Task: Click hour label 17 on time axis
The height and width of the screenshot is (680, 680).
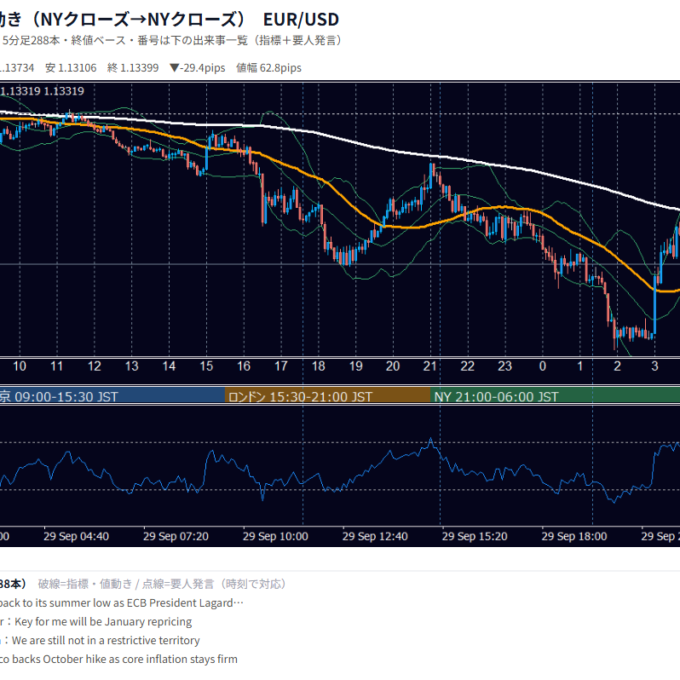Action: coord(281,366)
